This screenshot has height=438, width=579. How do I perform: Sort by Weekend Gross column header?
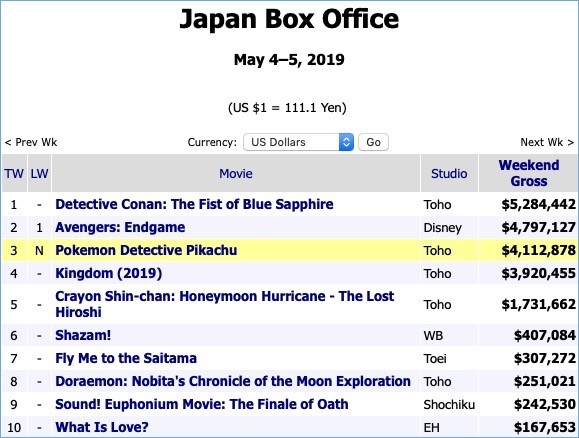(x=529, y=173)
